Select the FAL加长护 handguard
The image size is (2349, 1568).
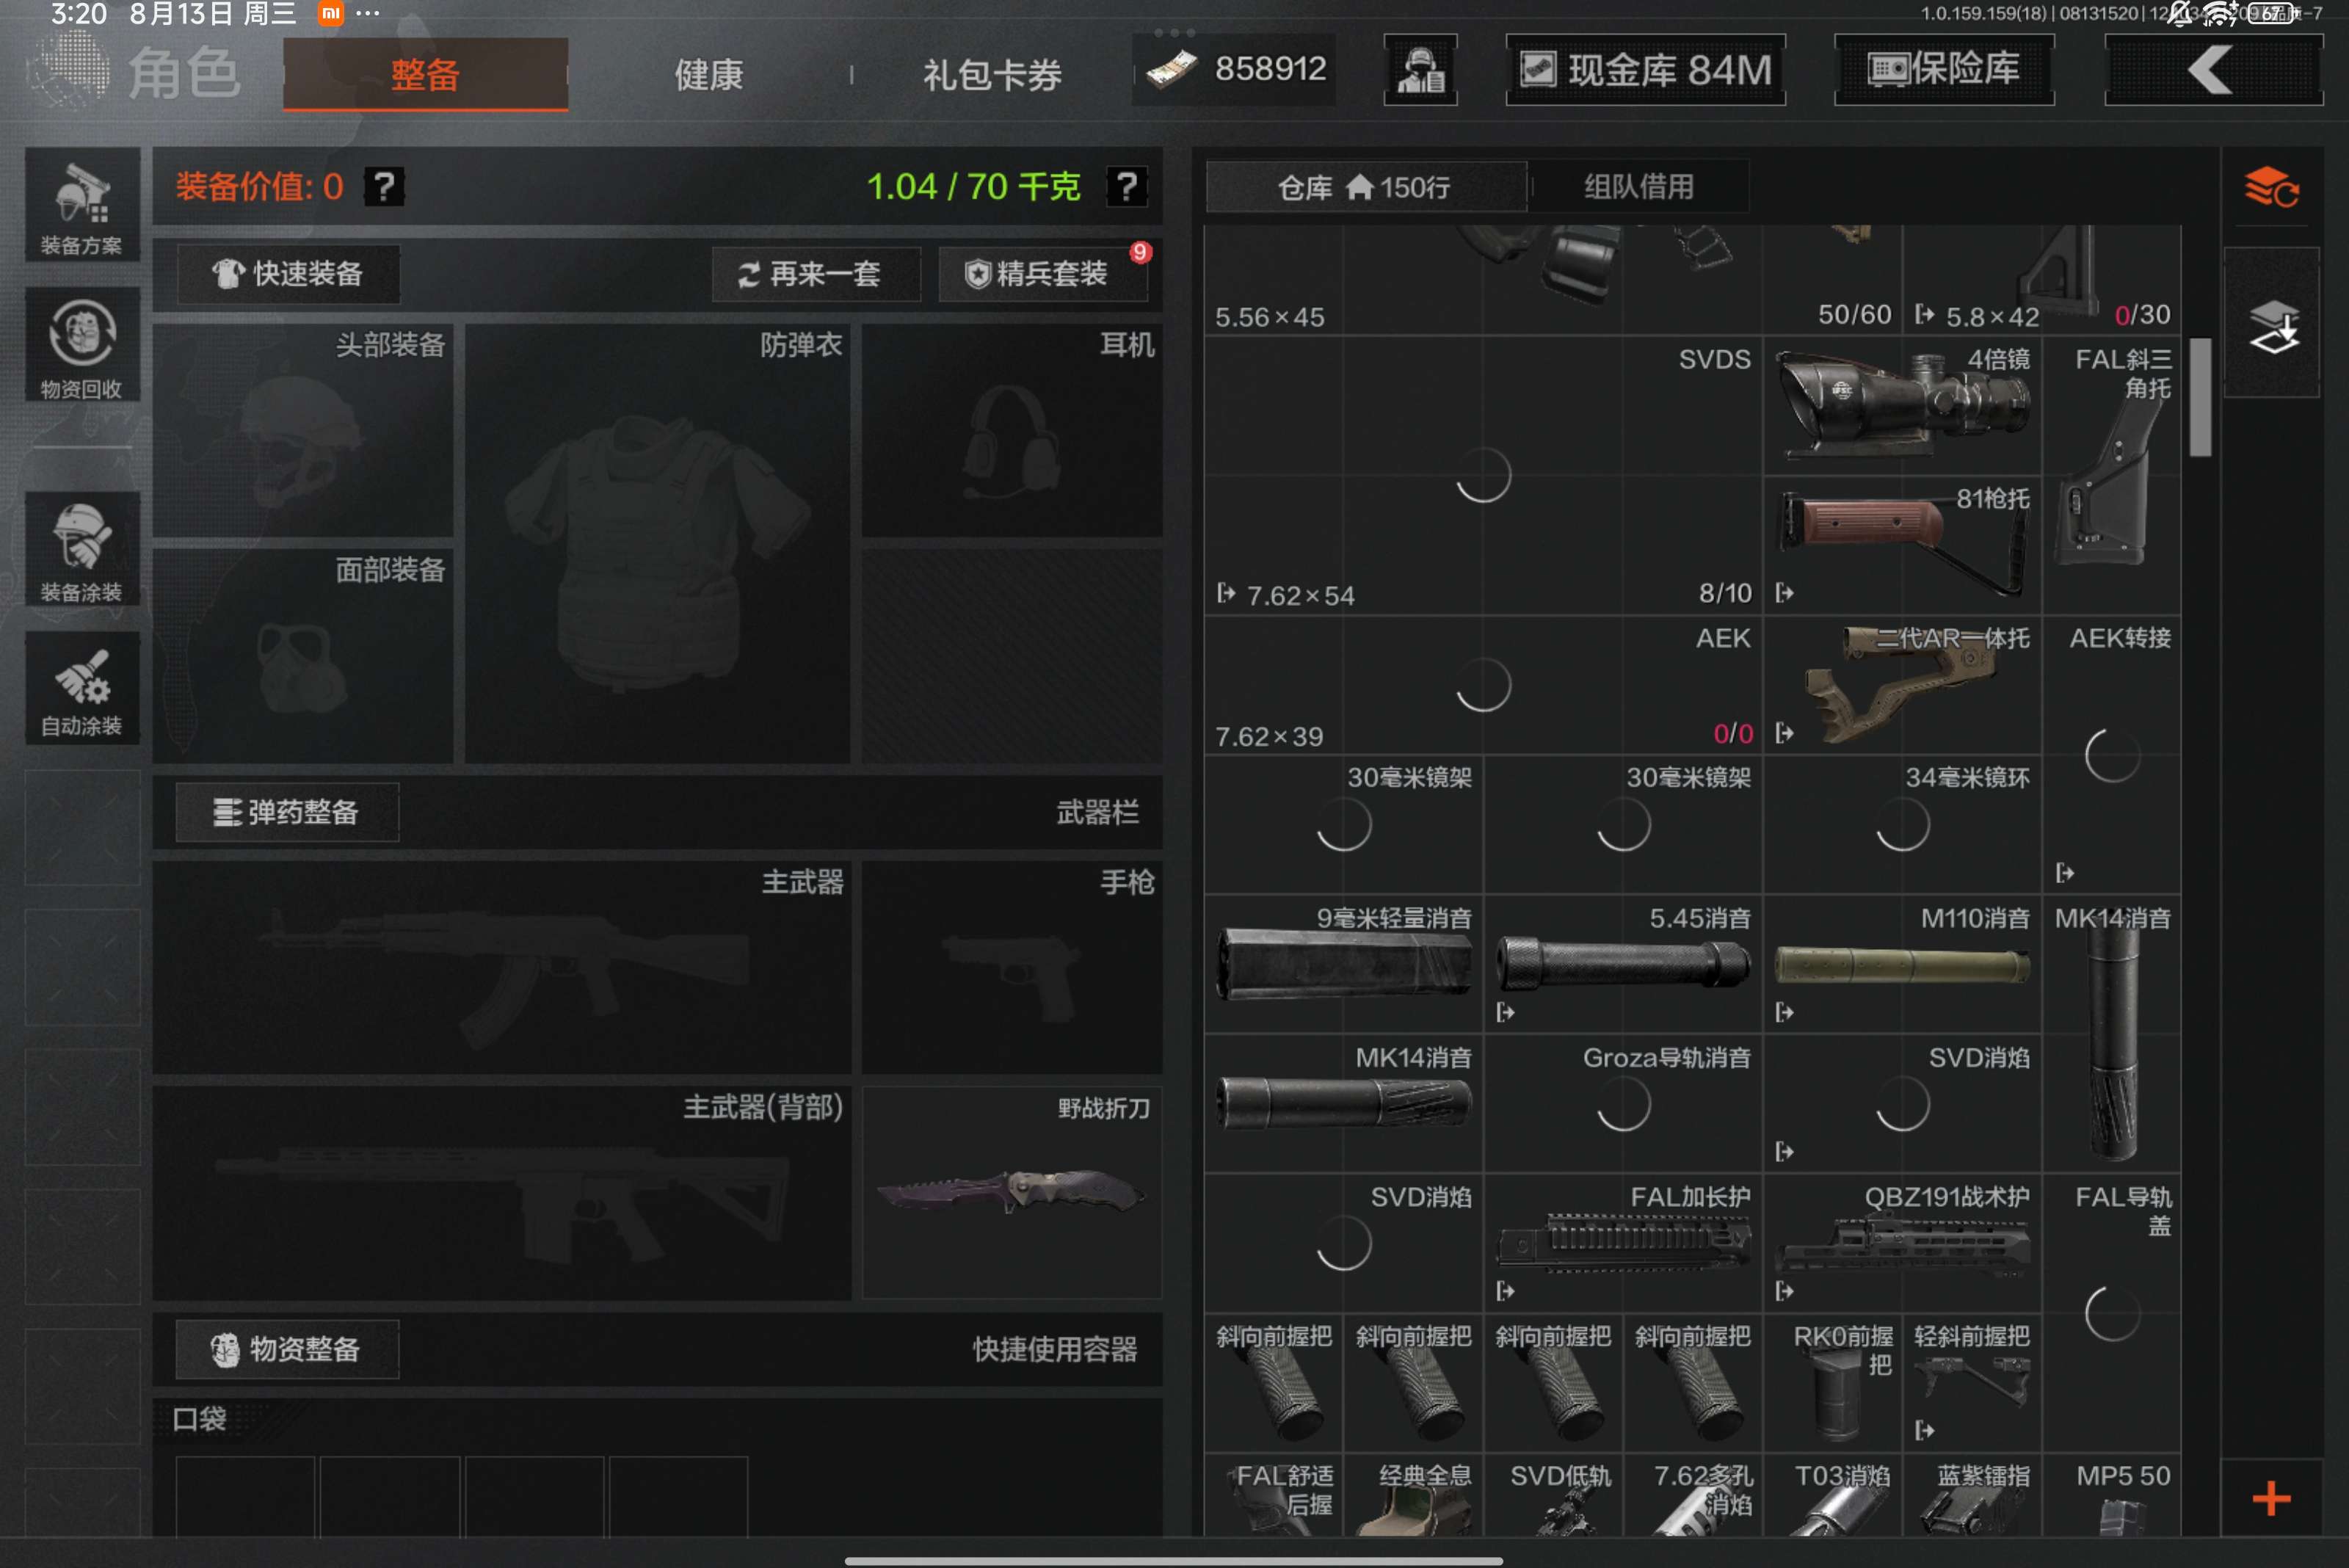[1623, 1243]
